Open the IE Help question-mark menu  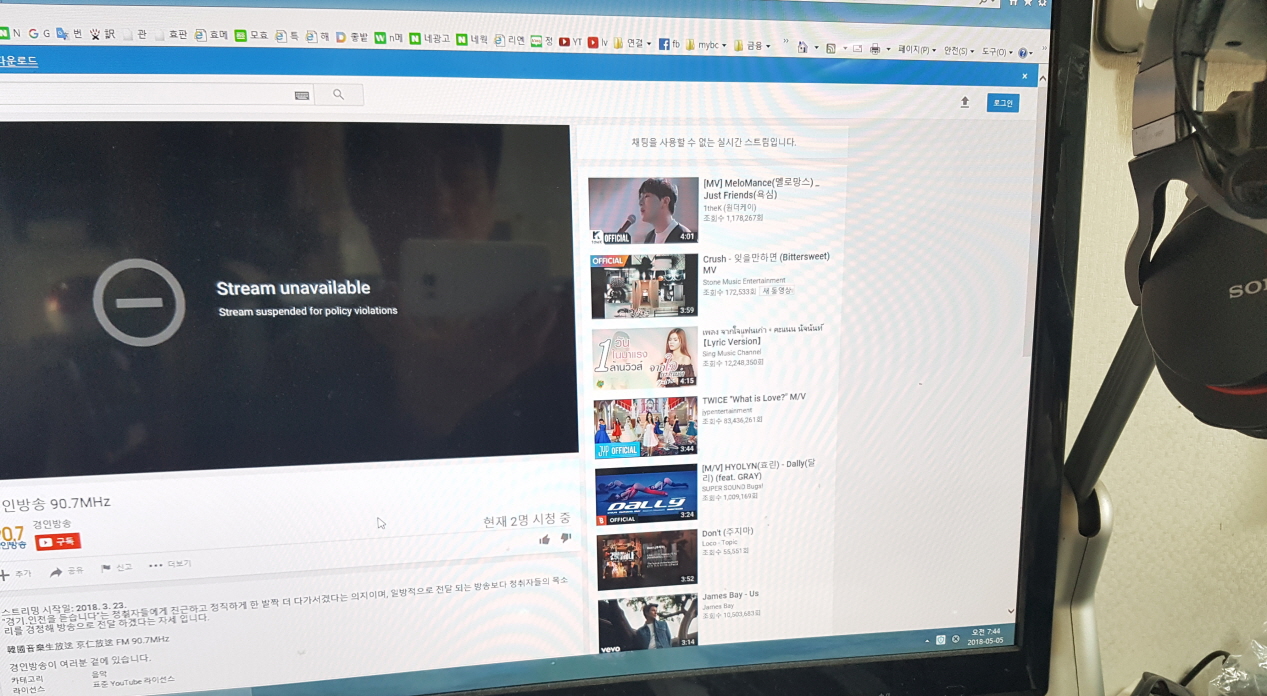click(x=1025, y=53)
